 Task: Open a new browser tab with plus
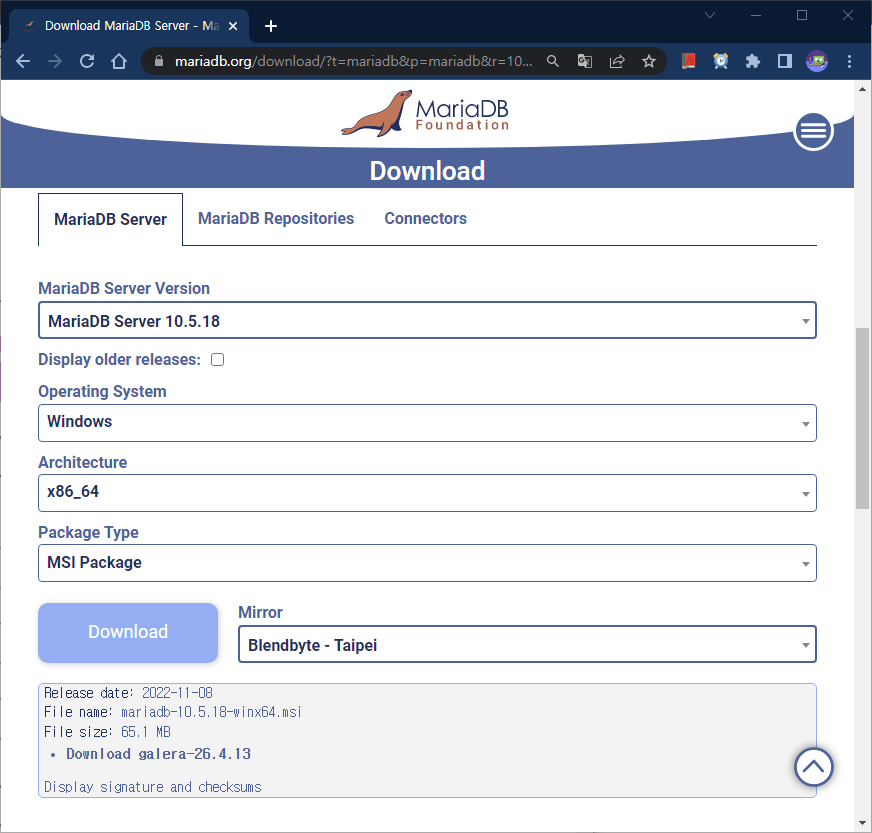point(271,26)
